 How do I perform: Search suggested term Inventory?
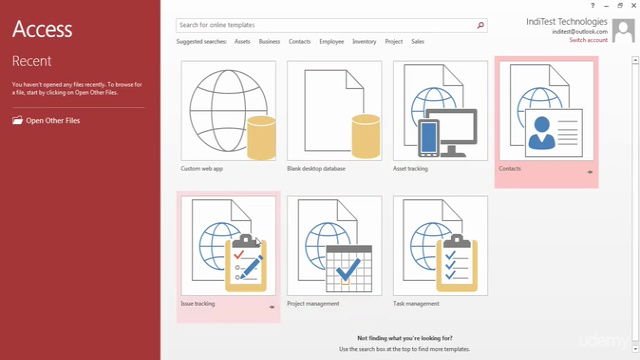click(x=364, y=42)
